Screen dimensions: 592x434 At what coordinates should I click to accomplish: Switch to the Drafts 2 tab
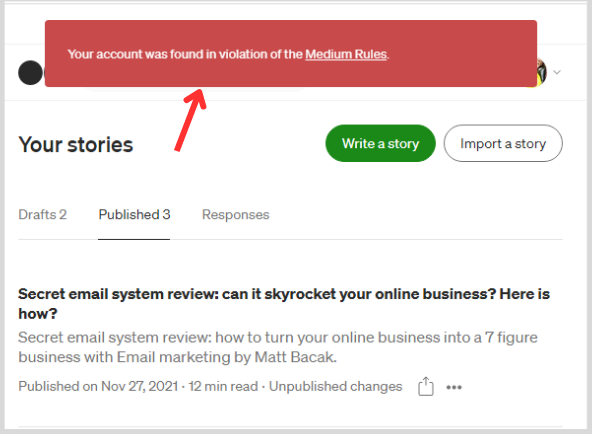tap(43, 214)
